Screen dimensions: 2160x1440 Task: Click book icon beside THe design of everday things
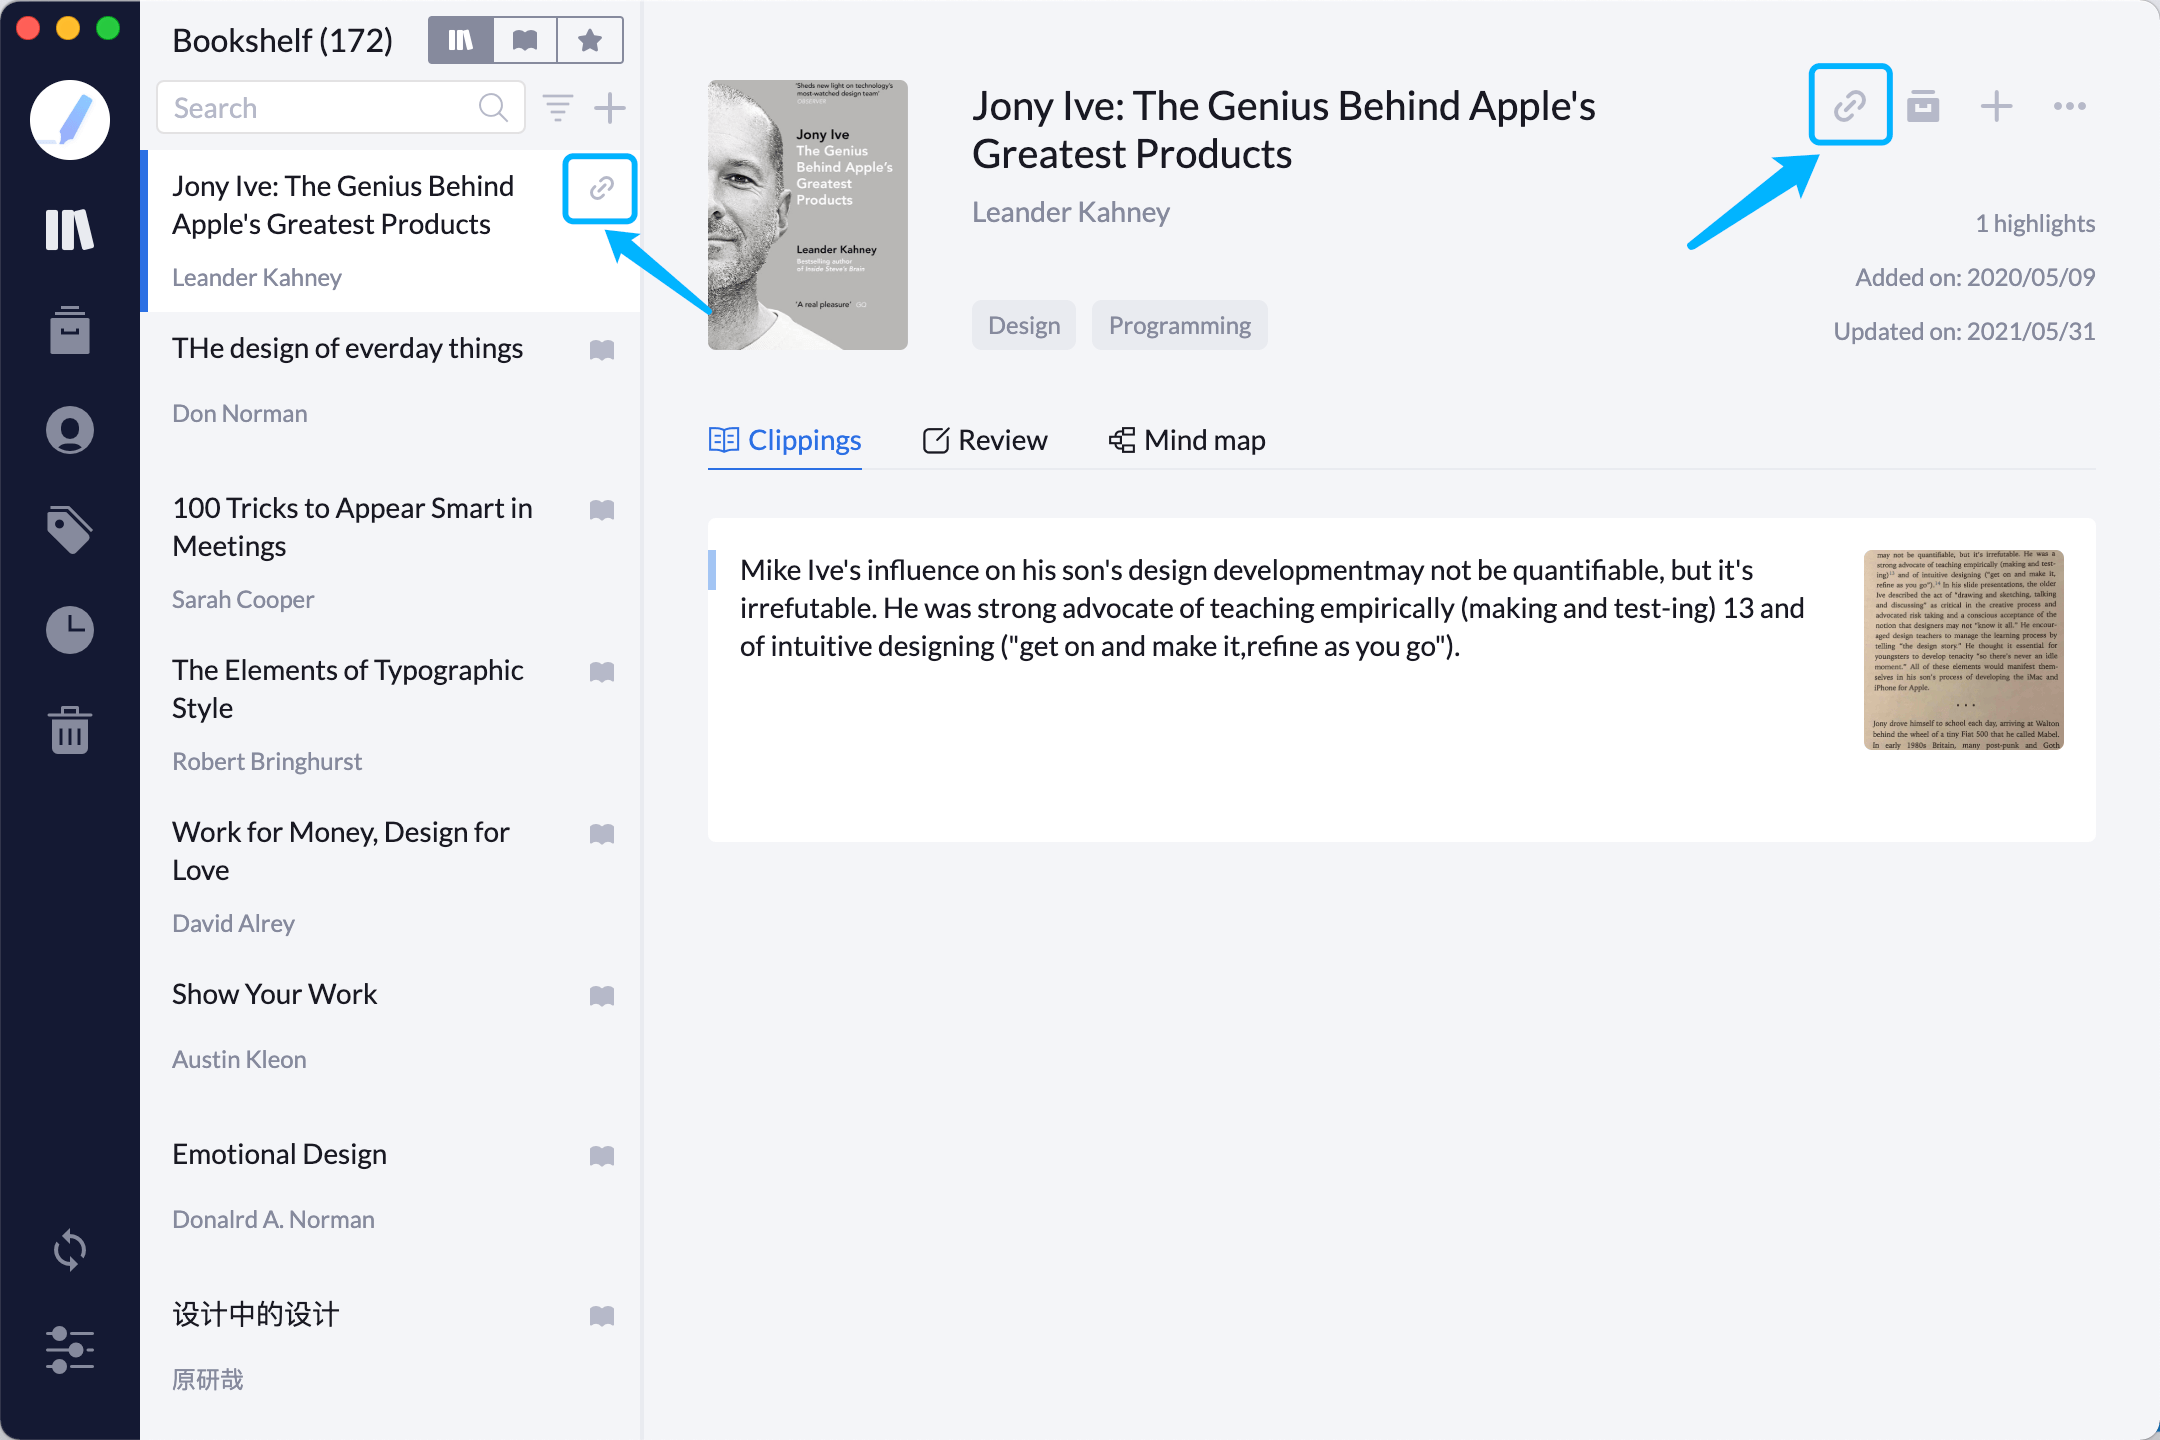tap(602, 349)
